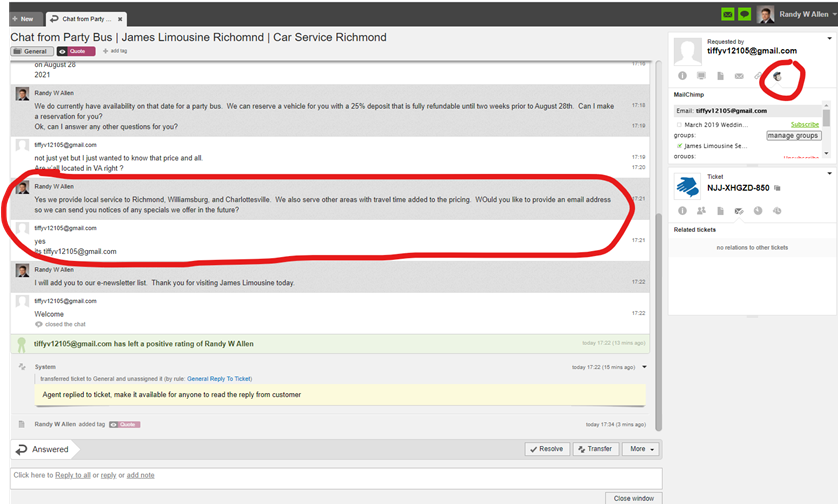This screenshot has height=504, width=838.
Task: Click conversation vertical scrollbar
Action: click(658, 321)
